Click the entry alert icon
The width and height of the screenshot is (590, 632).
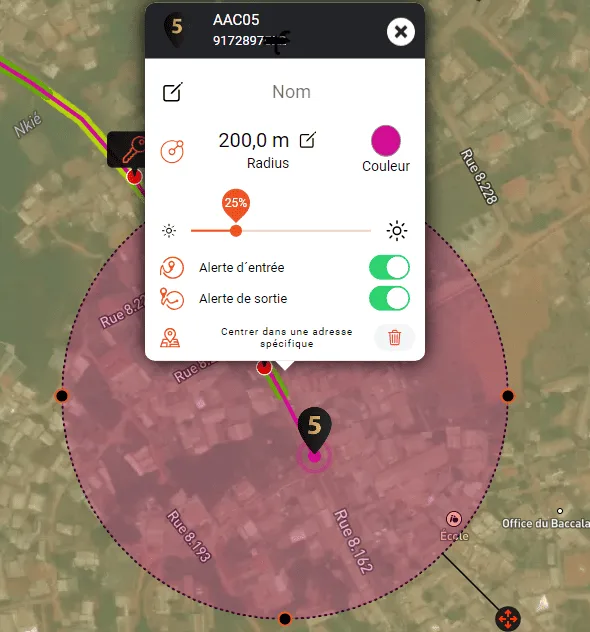coord(172,268)
